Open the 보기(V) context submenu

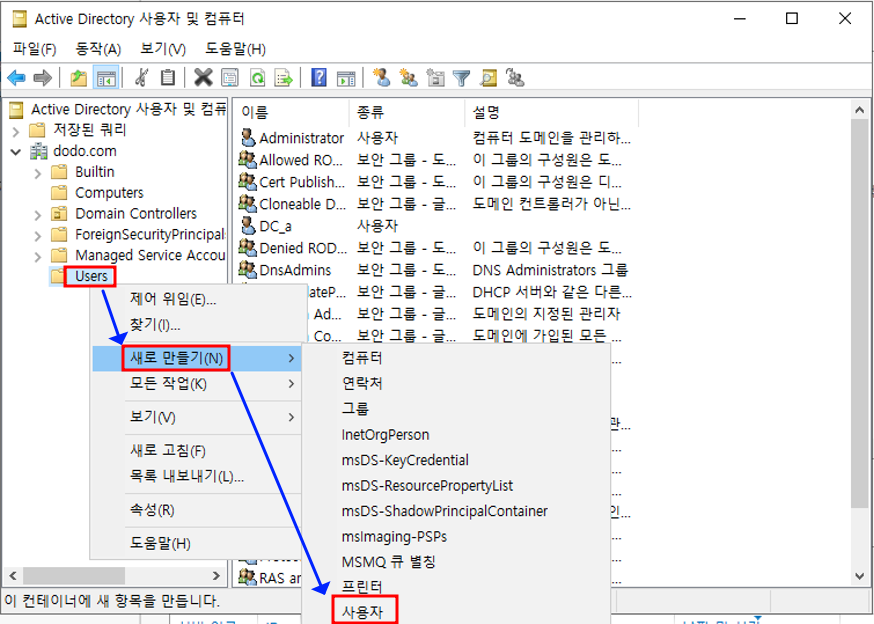(196, 417)
